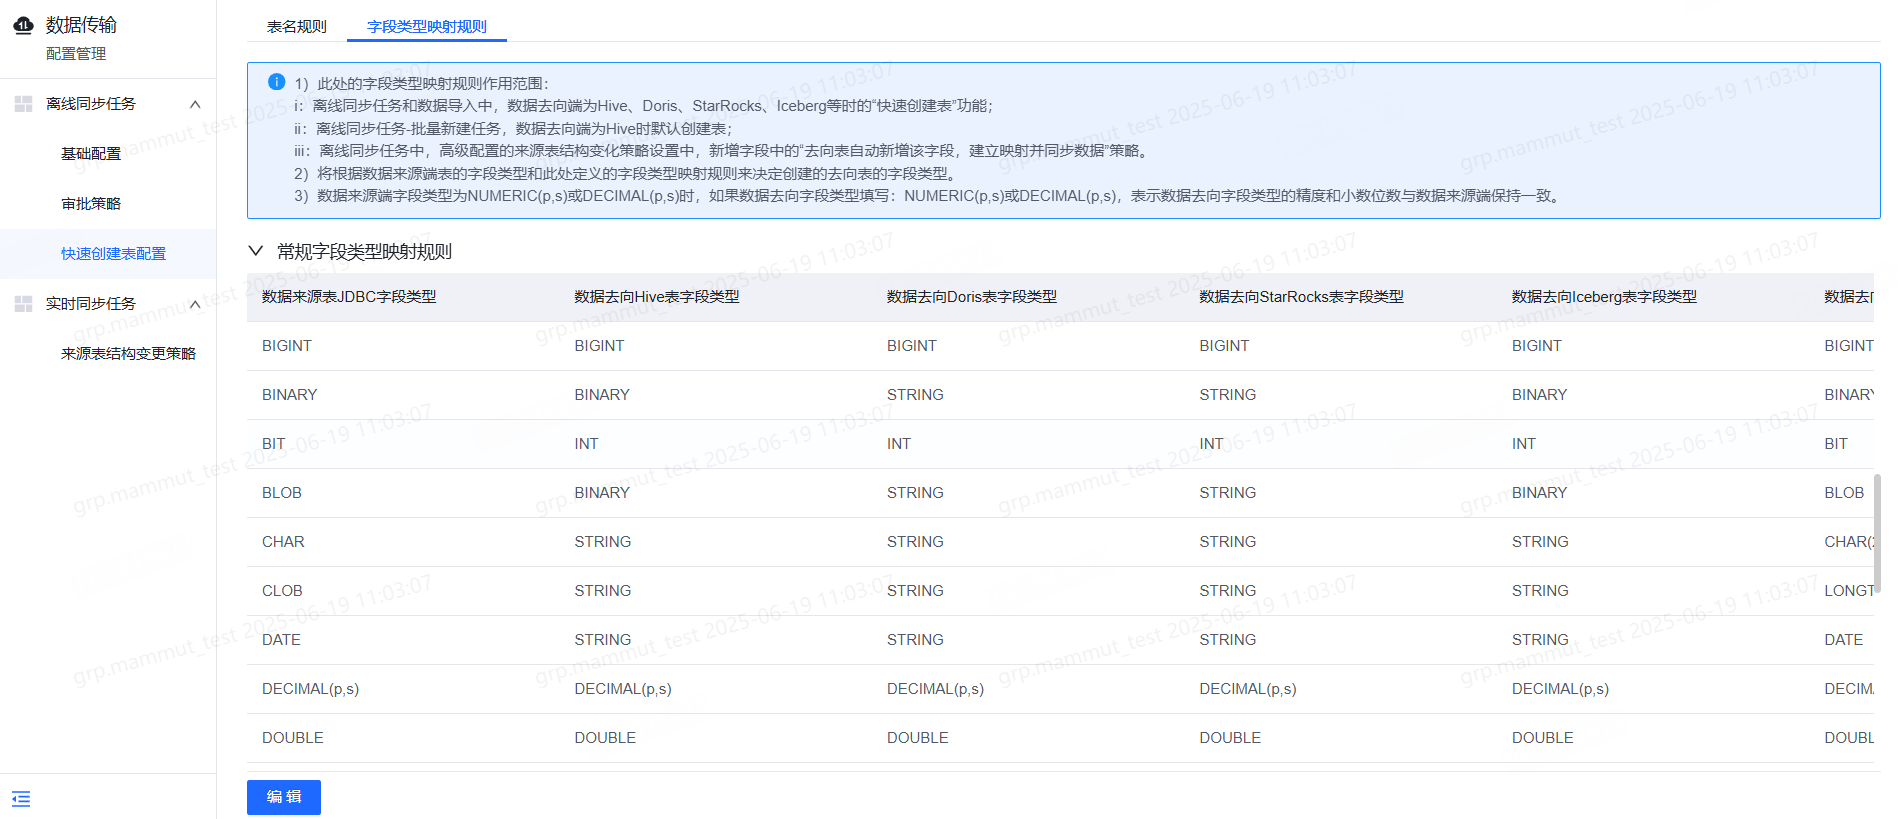This screenshot has width=1898, height=819.
Task: Click the 离线同步任务 grid icon
Action: [23, 104]
